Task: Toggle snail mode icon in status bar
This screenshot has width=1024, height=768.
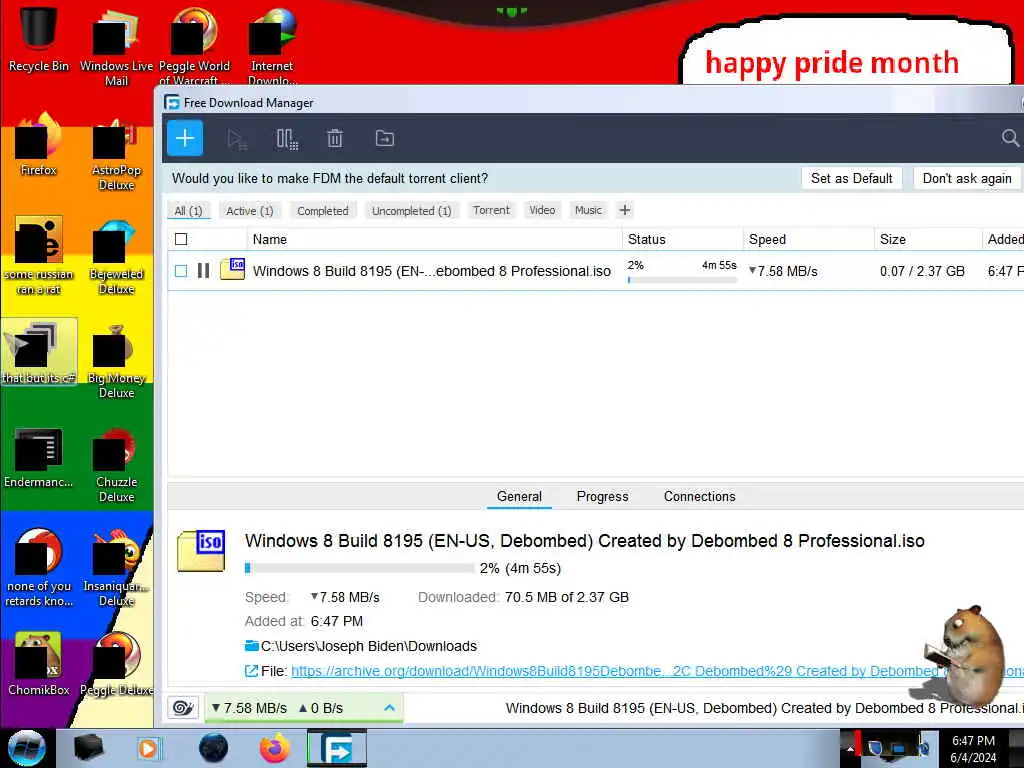Action: tap(183, 708)
